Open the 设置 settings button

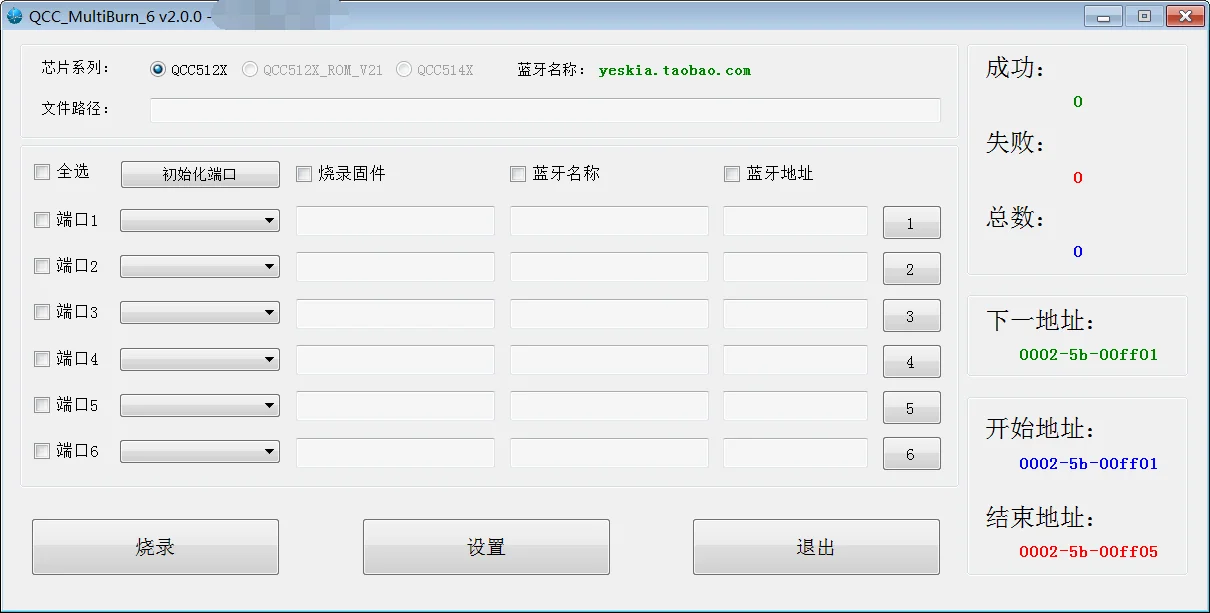[x=486, y=547]
